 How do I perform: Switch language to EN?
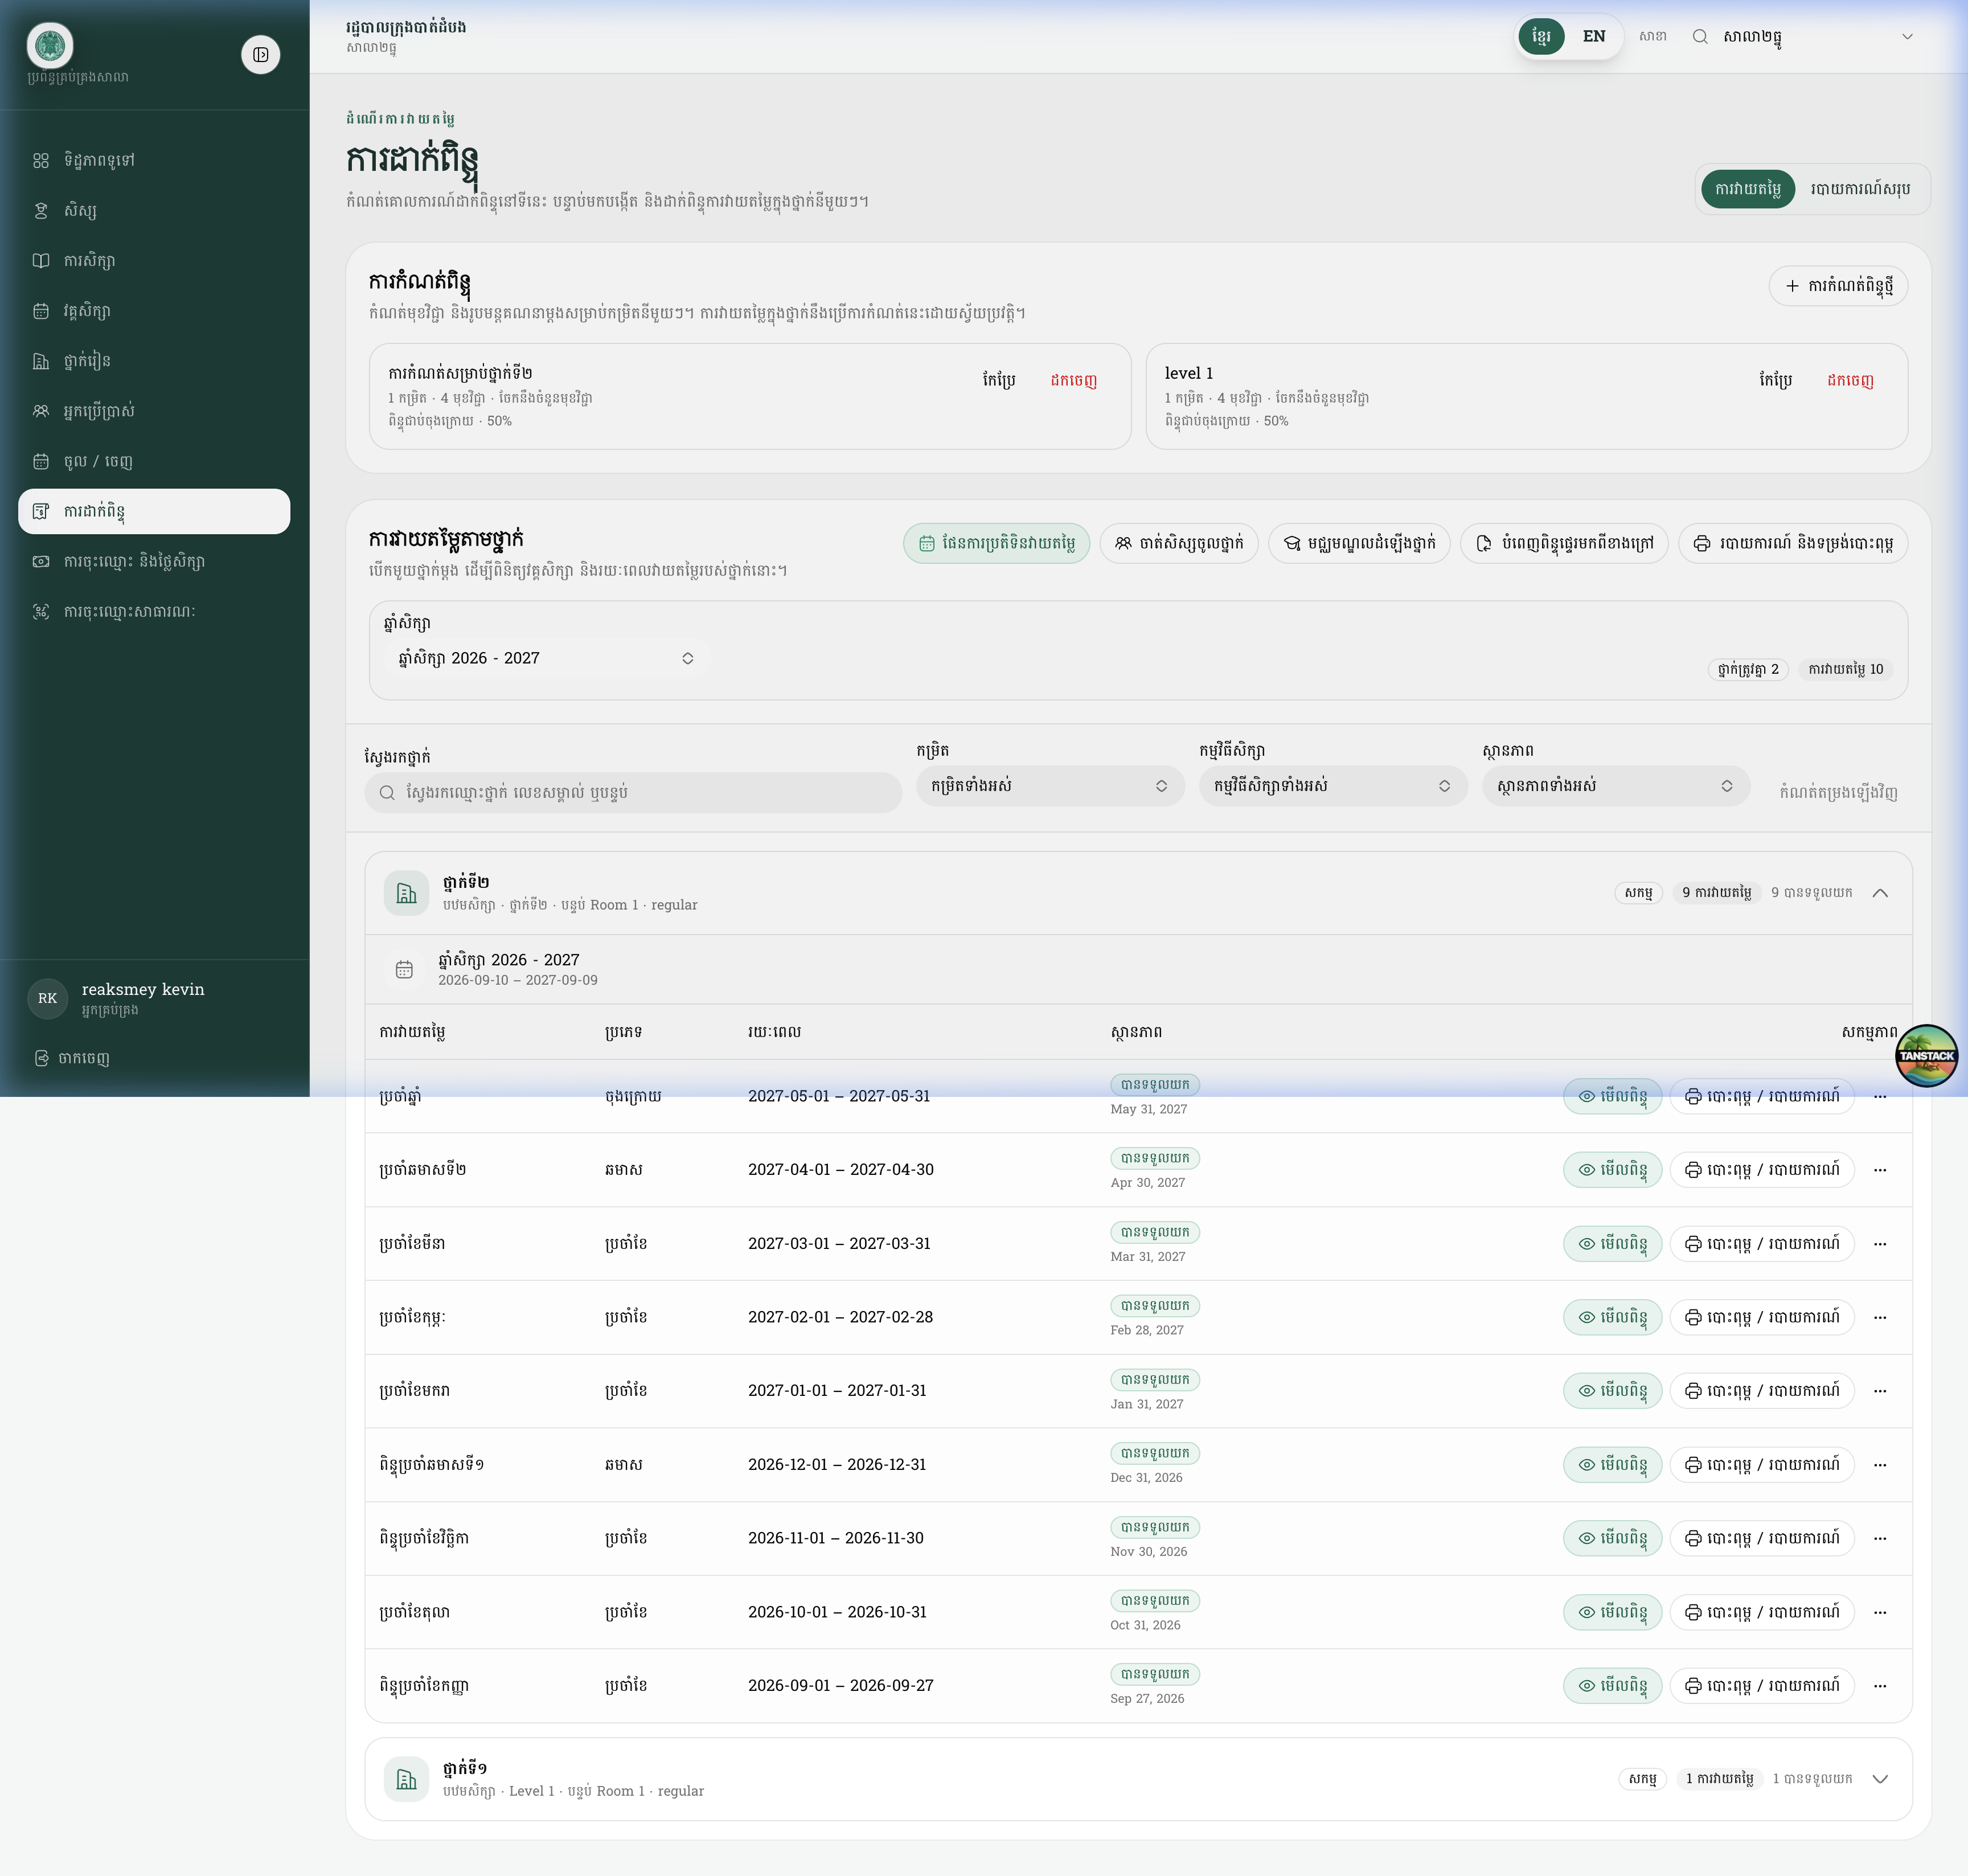coord(1594,37)
